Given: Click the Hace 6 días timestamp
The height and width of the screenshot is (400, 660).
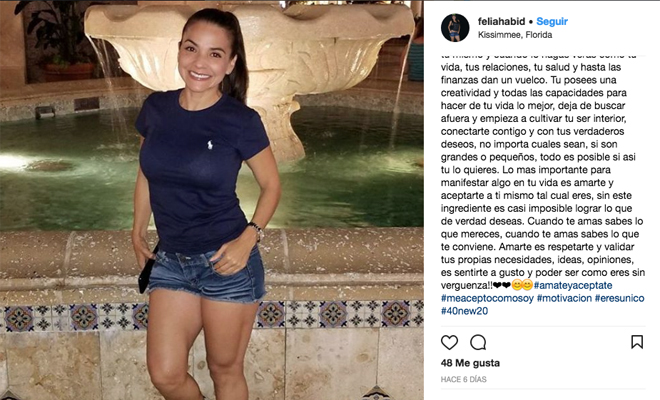Looking at the screenshot, I should [x=463, y=379].
